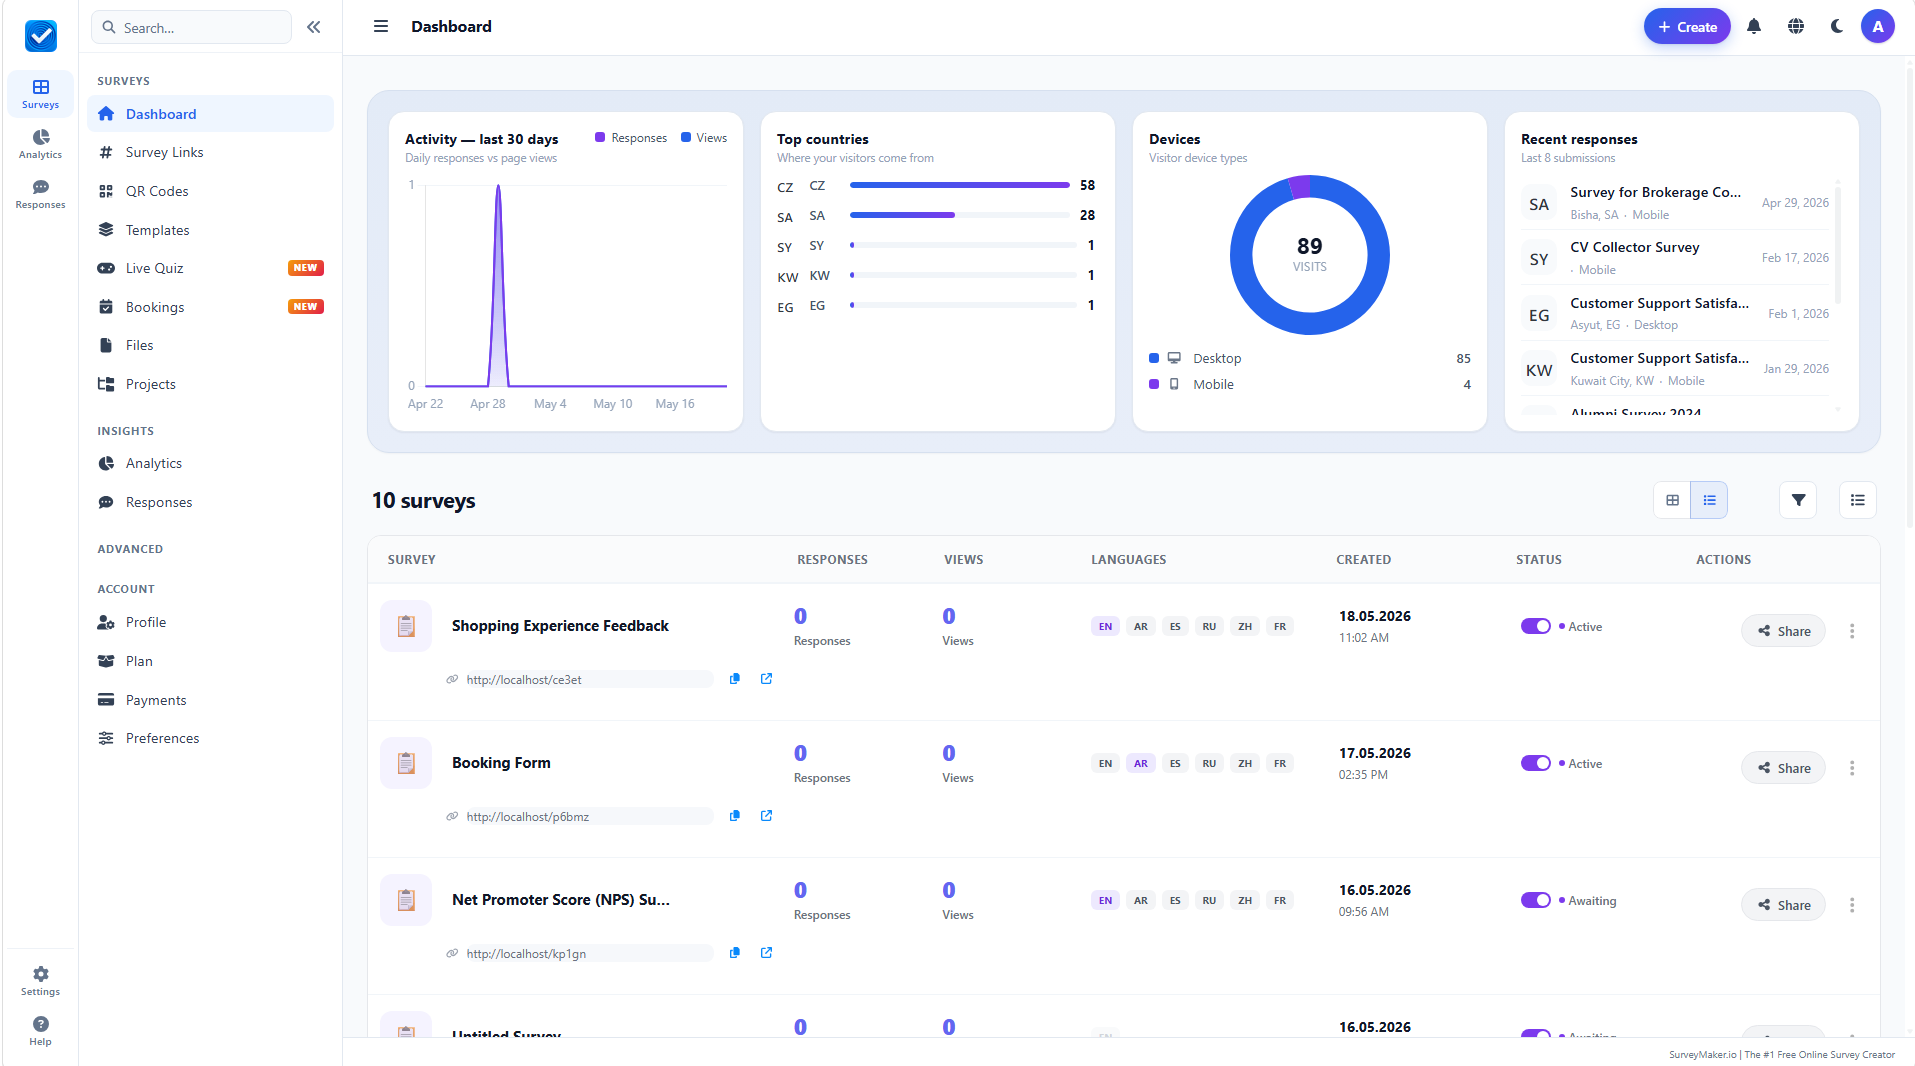This screenshot has height=1066, width=1915.
Task: Toggle Booking Form active status switch
Action: point(1536,763)
